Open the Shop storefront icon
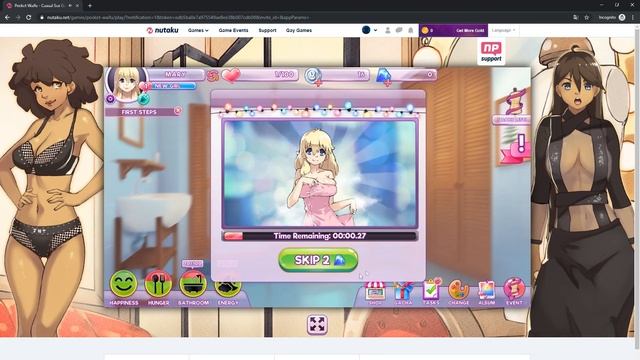This screenshot has width=640, height=360. click(375, 292)
